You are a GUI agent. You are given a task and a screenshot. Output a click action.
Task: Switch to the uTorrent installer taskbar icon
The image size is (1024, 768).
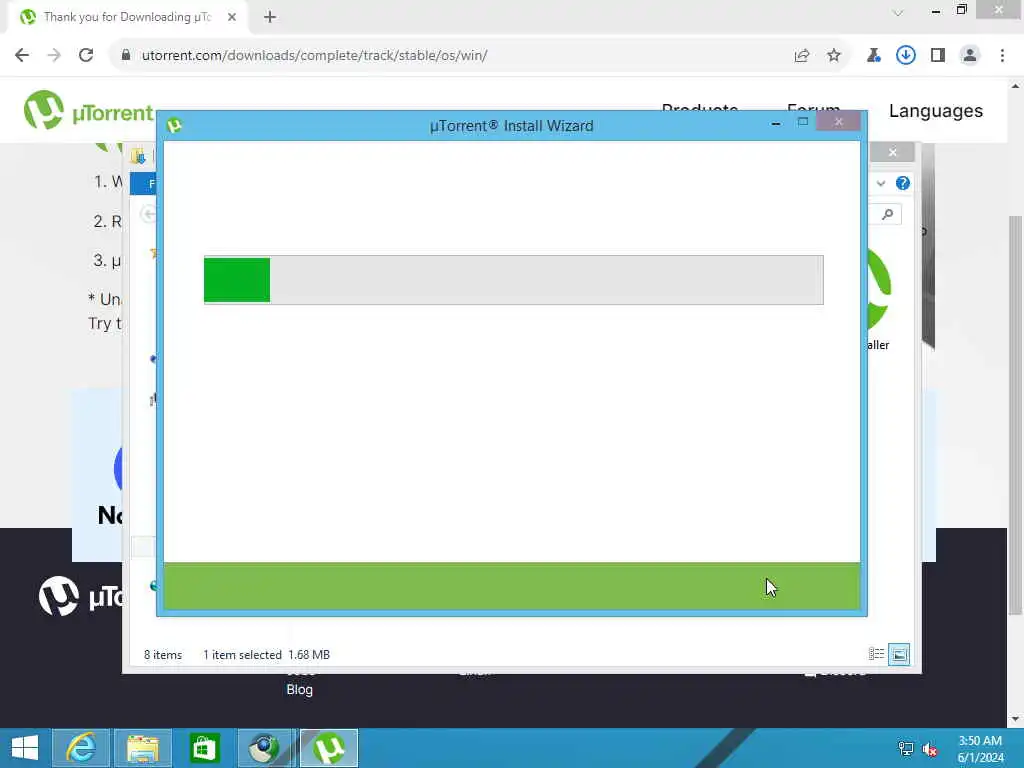329,748
